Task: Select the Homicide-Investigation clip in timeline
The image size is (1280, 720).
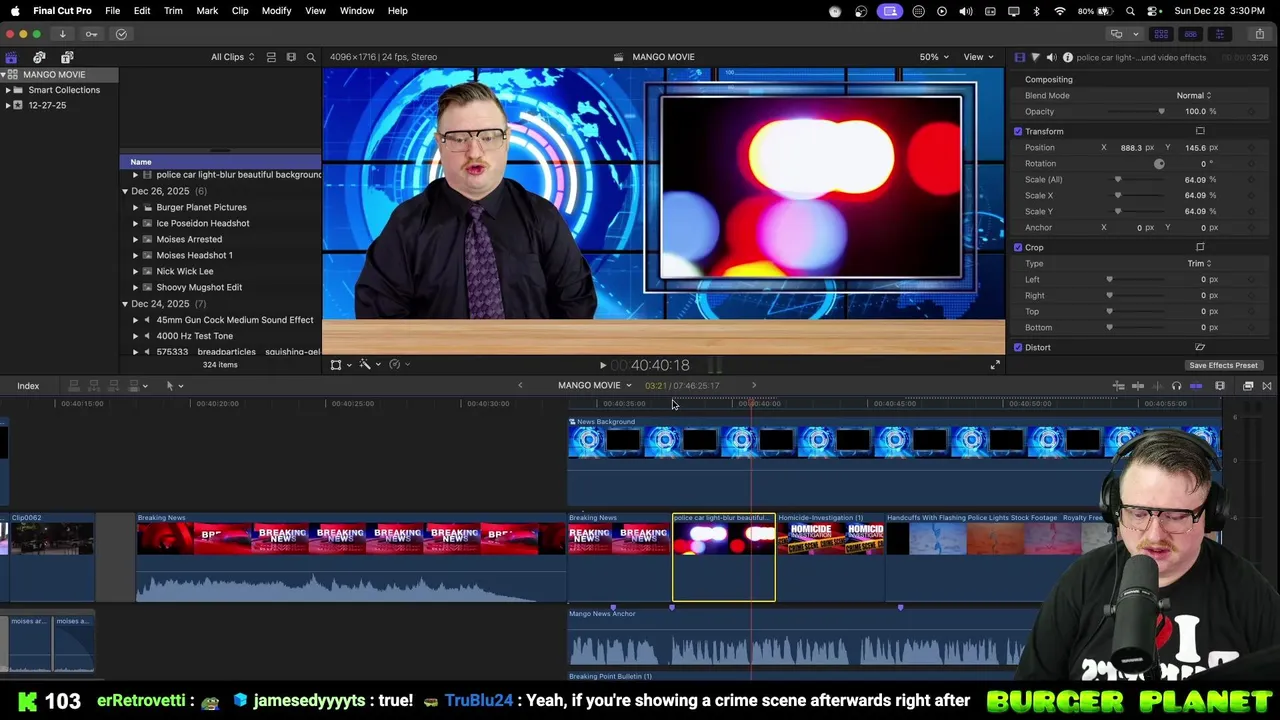Action: point(831,558)
